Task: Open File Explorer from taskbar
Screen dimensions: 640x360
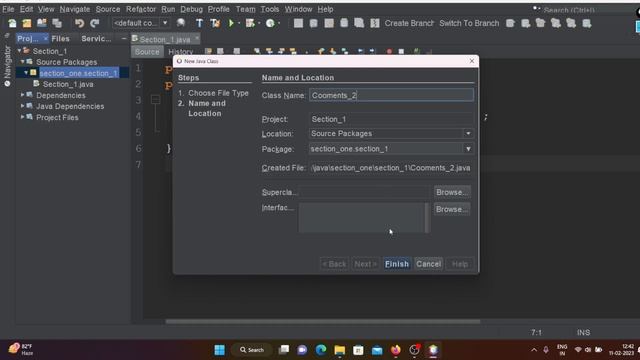Action: [340, 350]
